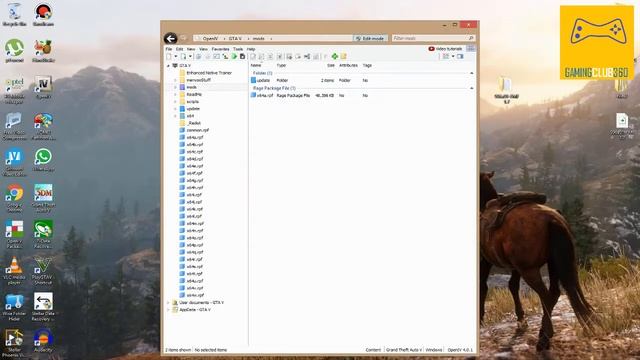The image size is (640, 360).
Task: Select the Audacity desktop icon
Action: point(43,341)
